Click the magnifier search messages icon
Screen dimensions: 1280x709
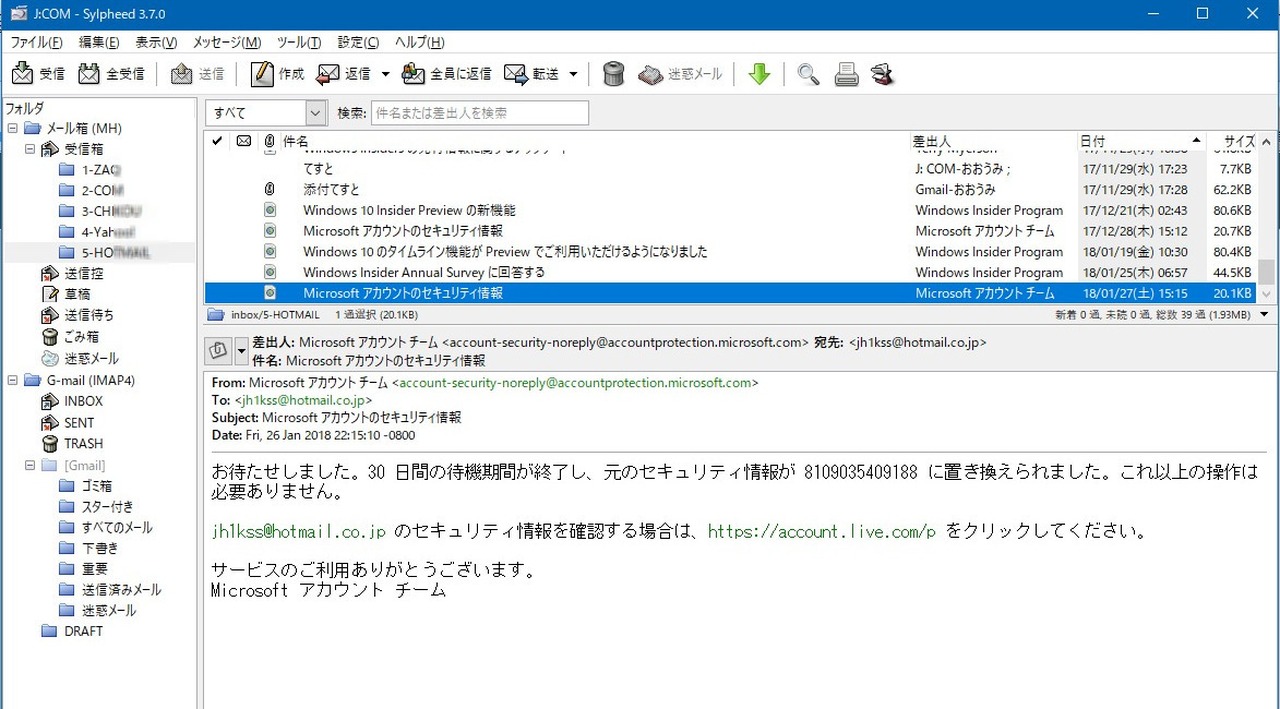[x=808, y=74]
